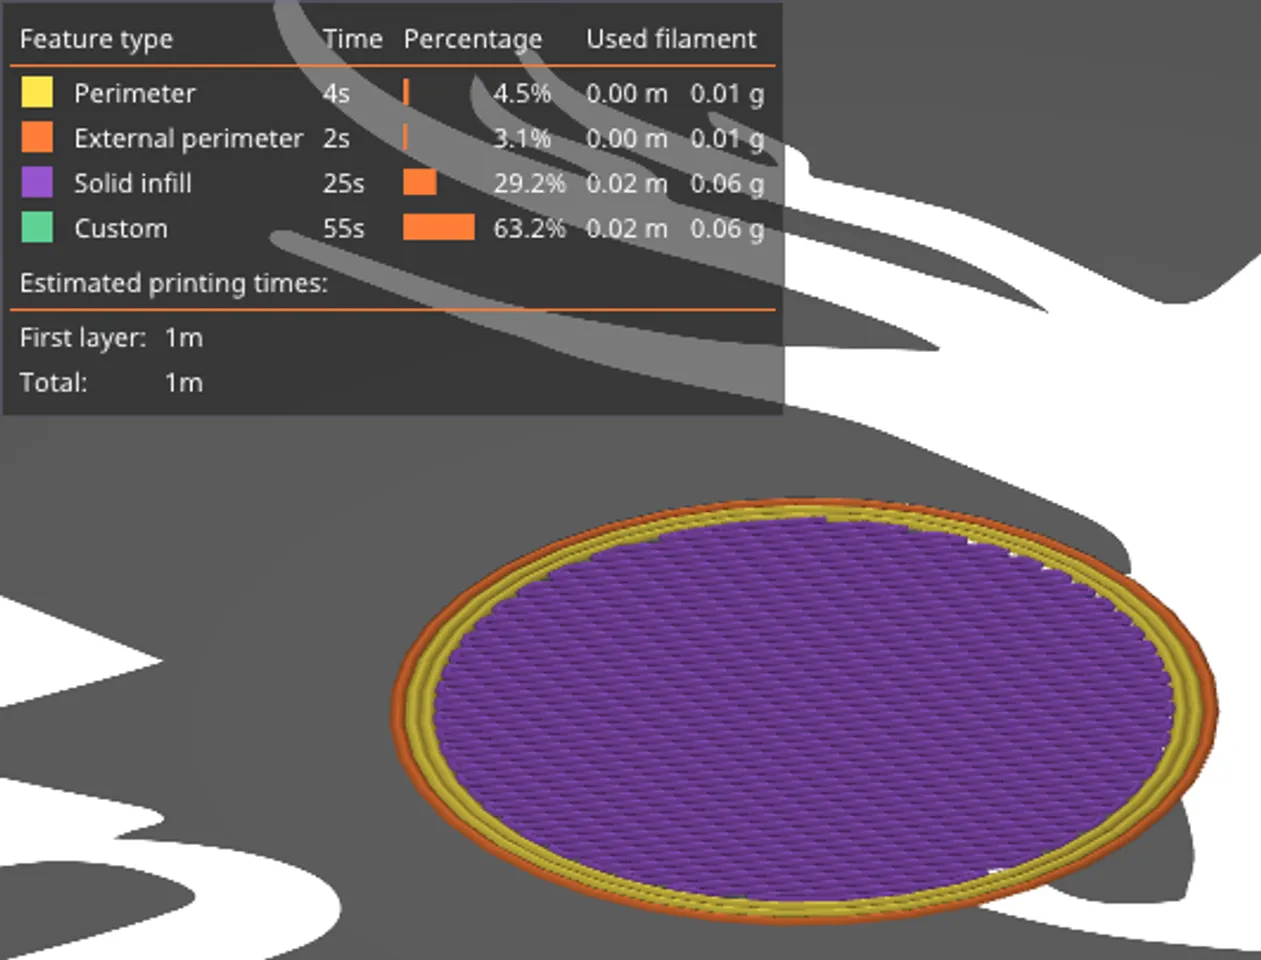The height and width of the screenshot is (960, 1261).
Task: Click the Feature type column header
Action: point(96,39)
